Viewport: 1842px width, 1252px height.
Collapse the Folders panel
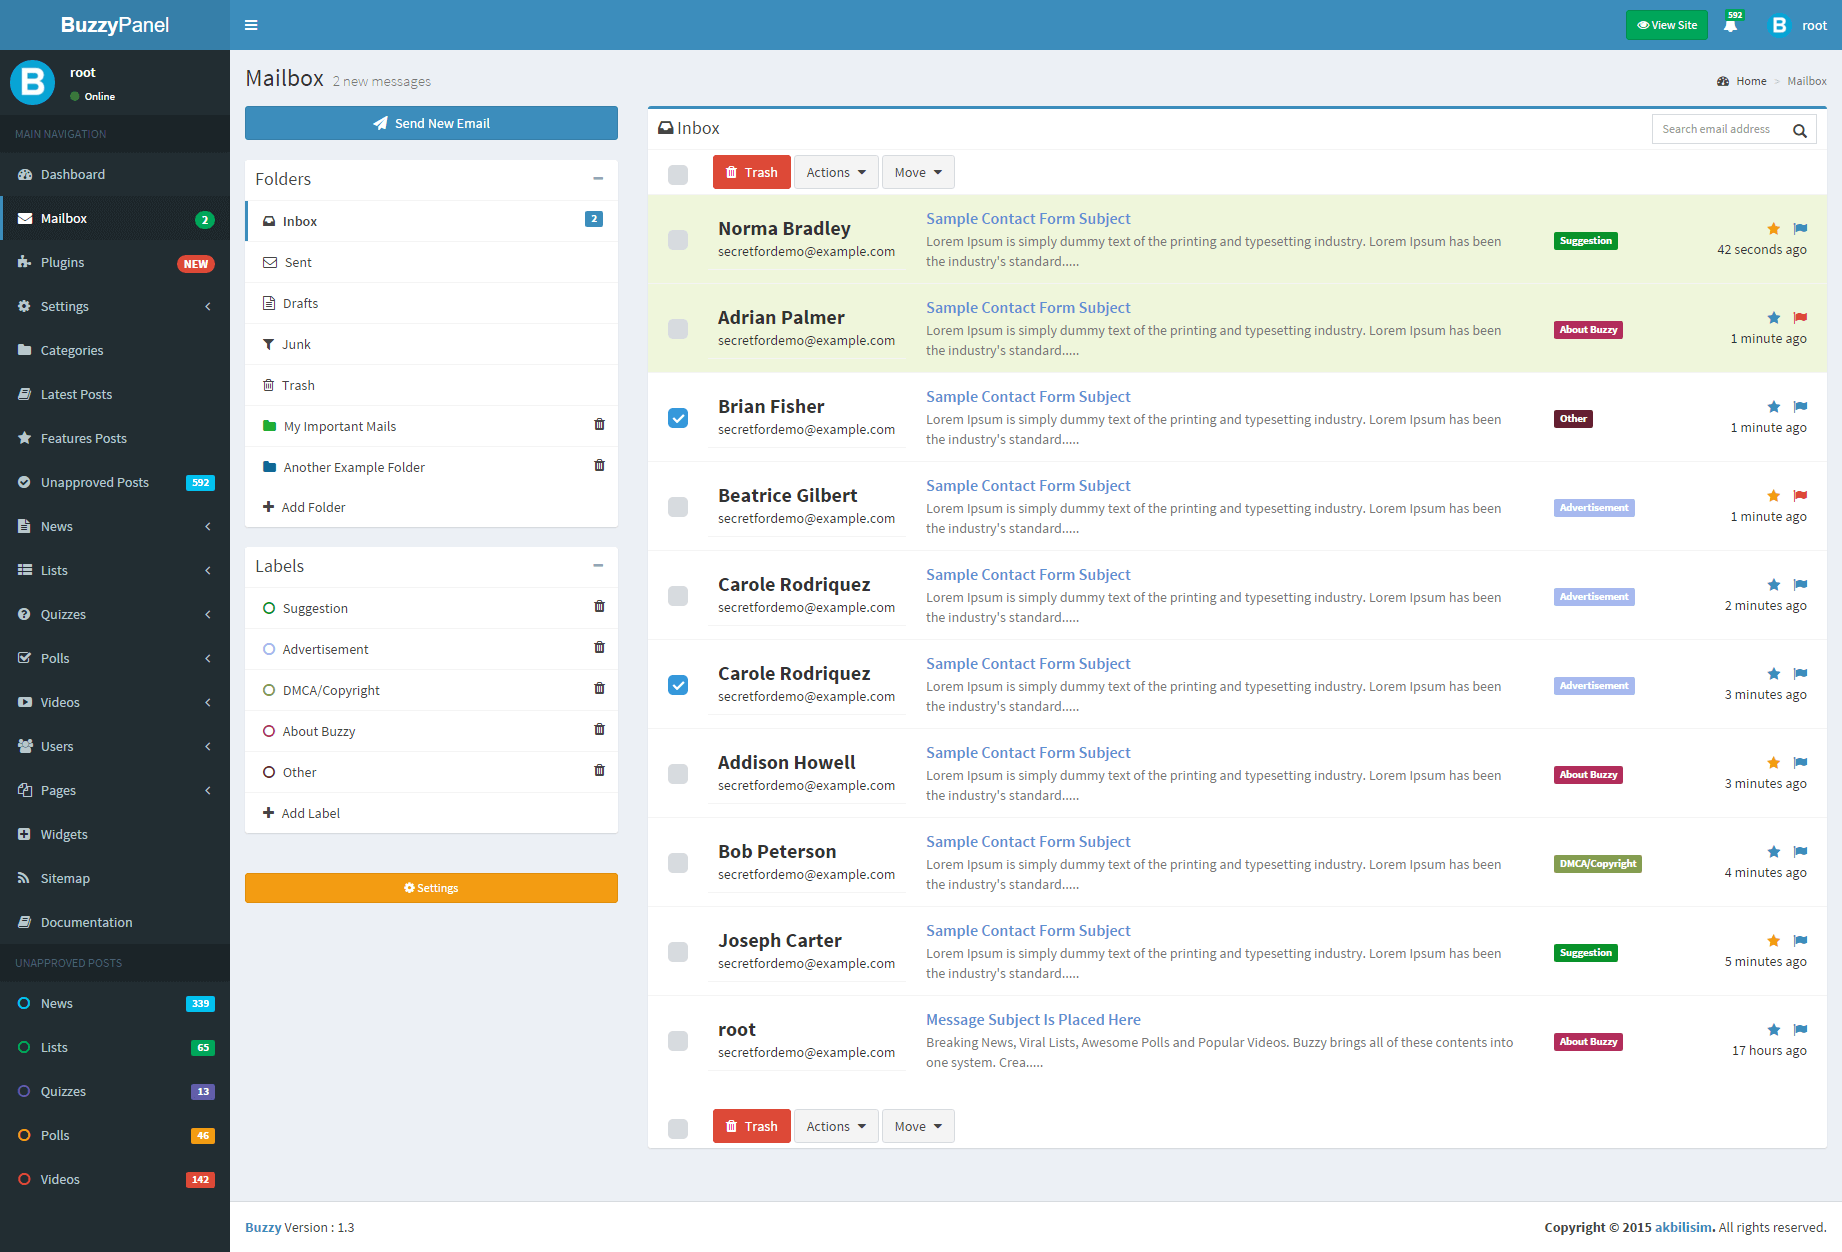coord(598,179)
